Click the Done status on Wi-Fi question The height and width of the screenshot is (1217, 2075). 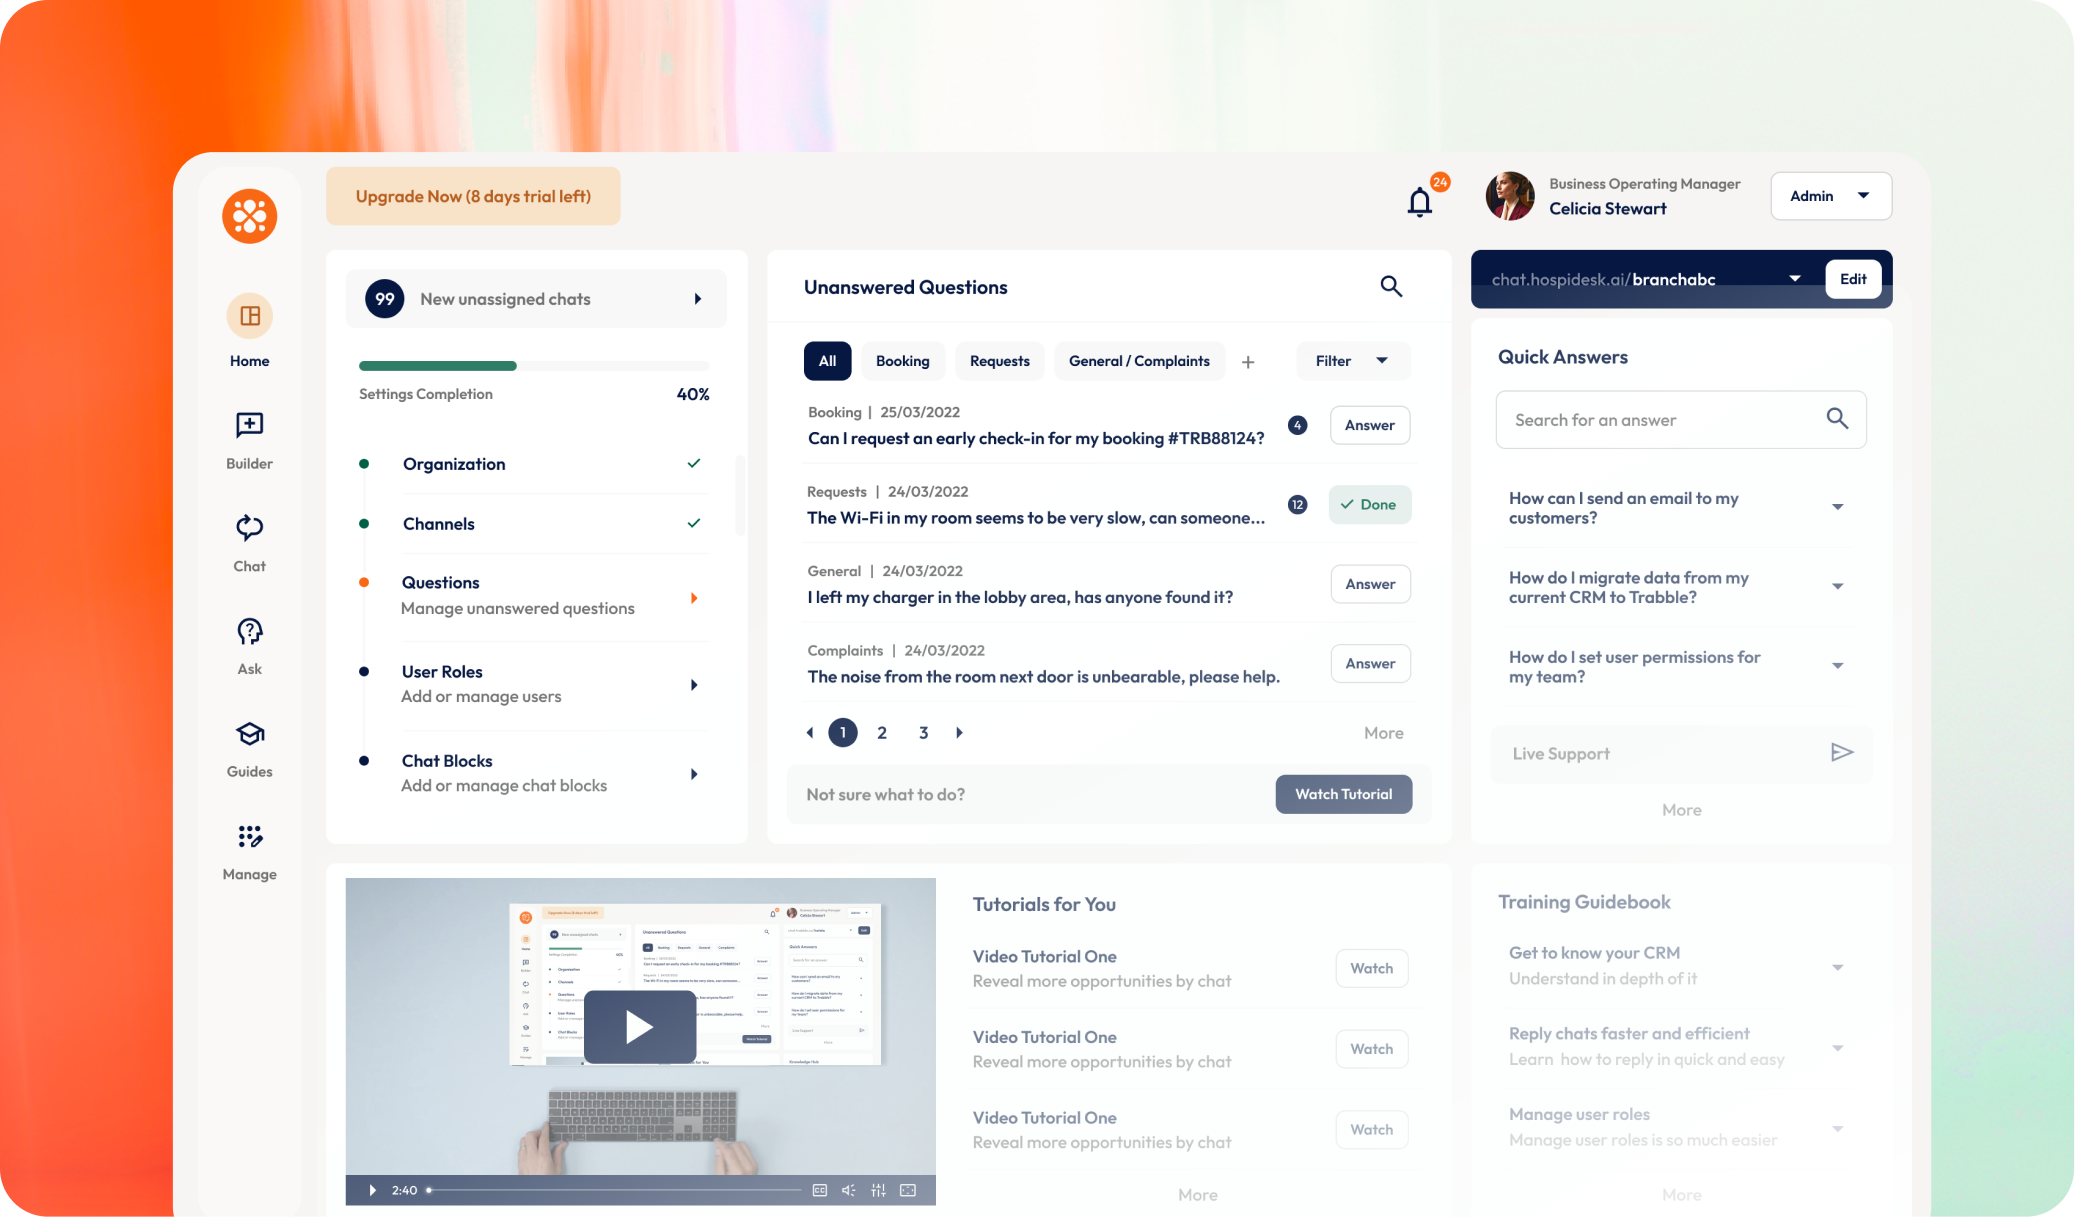pyautogui.click(x=1369, y=505)
